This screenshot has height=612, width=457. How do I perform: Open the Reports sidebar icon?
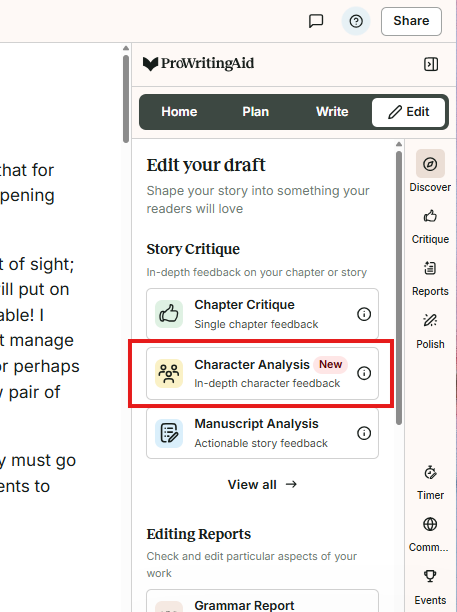[430, 268]
